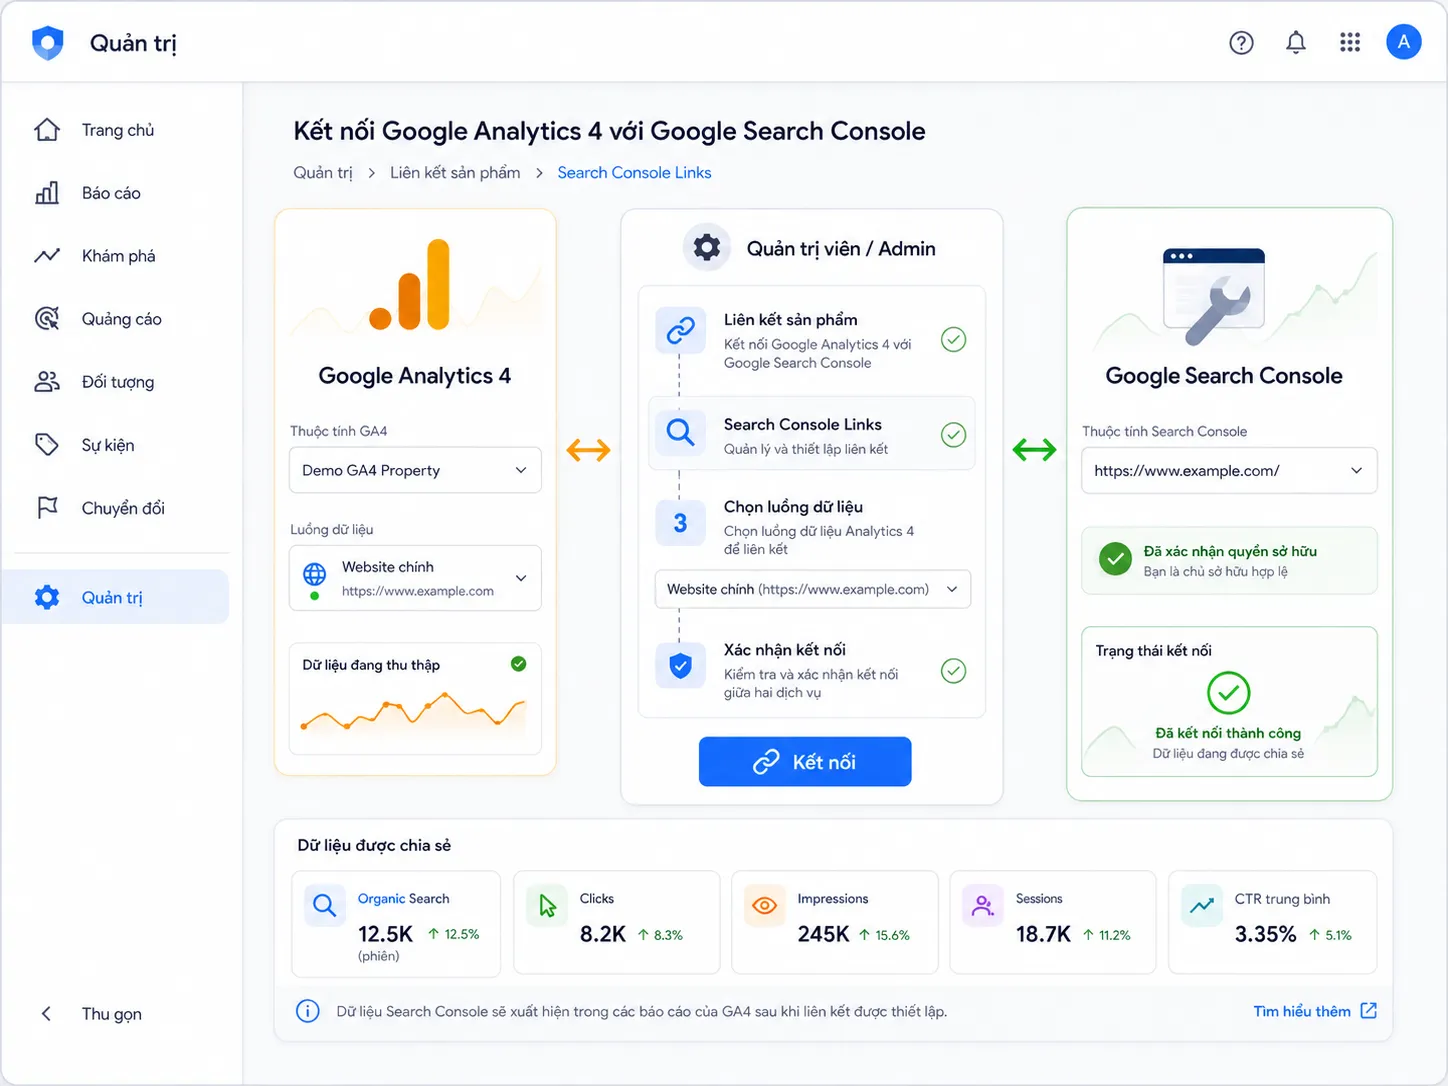The width and height of the screenshot is (1448, 1086).
Task: Click the 12.5K Organic Search value
Action: [x=385, y=934]
